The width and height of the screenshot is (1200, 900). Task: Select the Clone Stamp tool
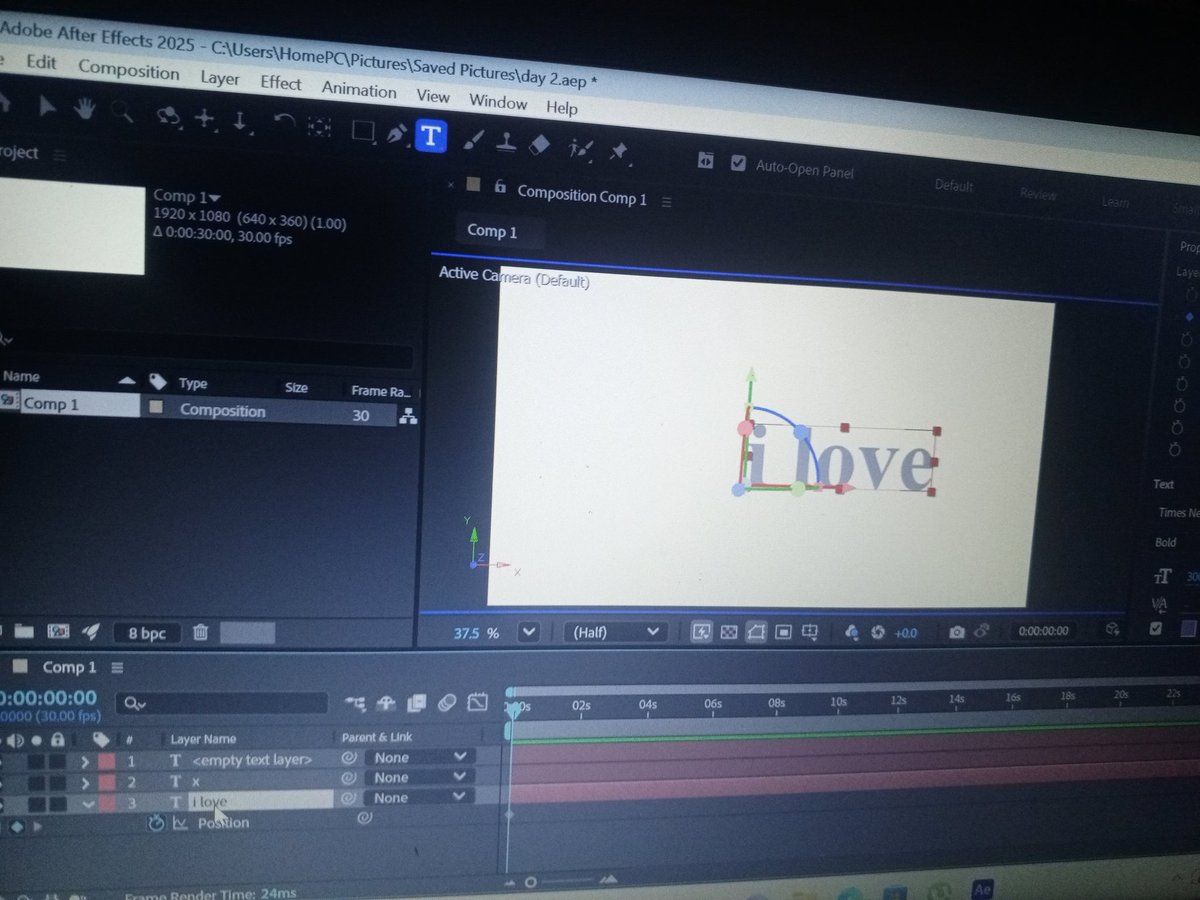tap(507, 142)
